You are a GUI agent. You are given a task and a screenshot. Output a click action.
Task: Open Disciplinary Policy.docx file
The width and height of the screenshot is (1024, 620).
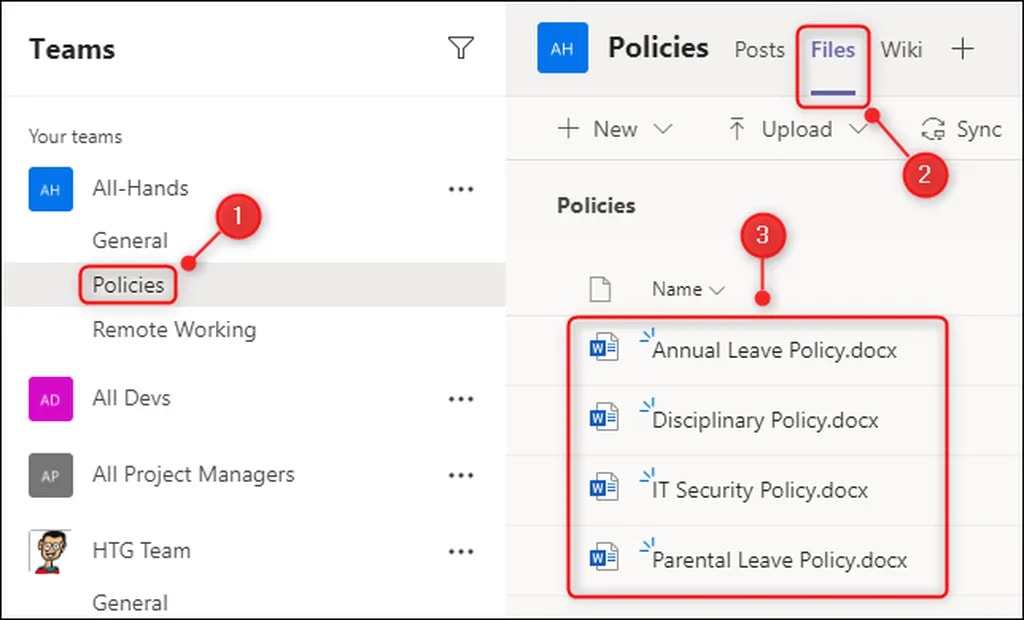765,420
